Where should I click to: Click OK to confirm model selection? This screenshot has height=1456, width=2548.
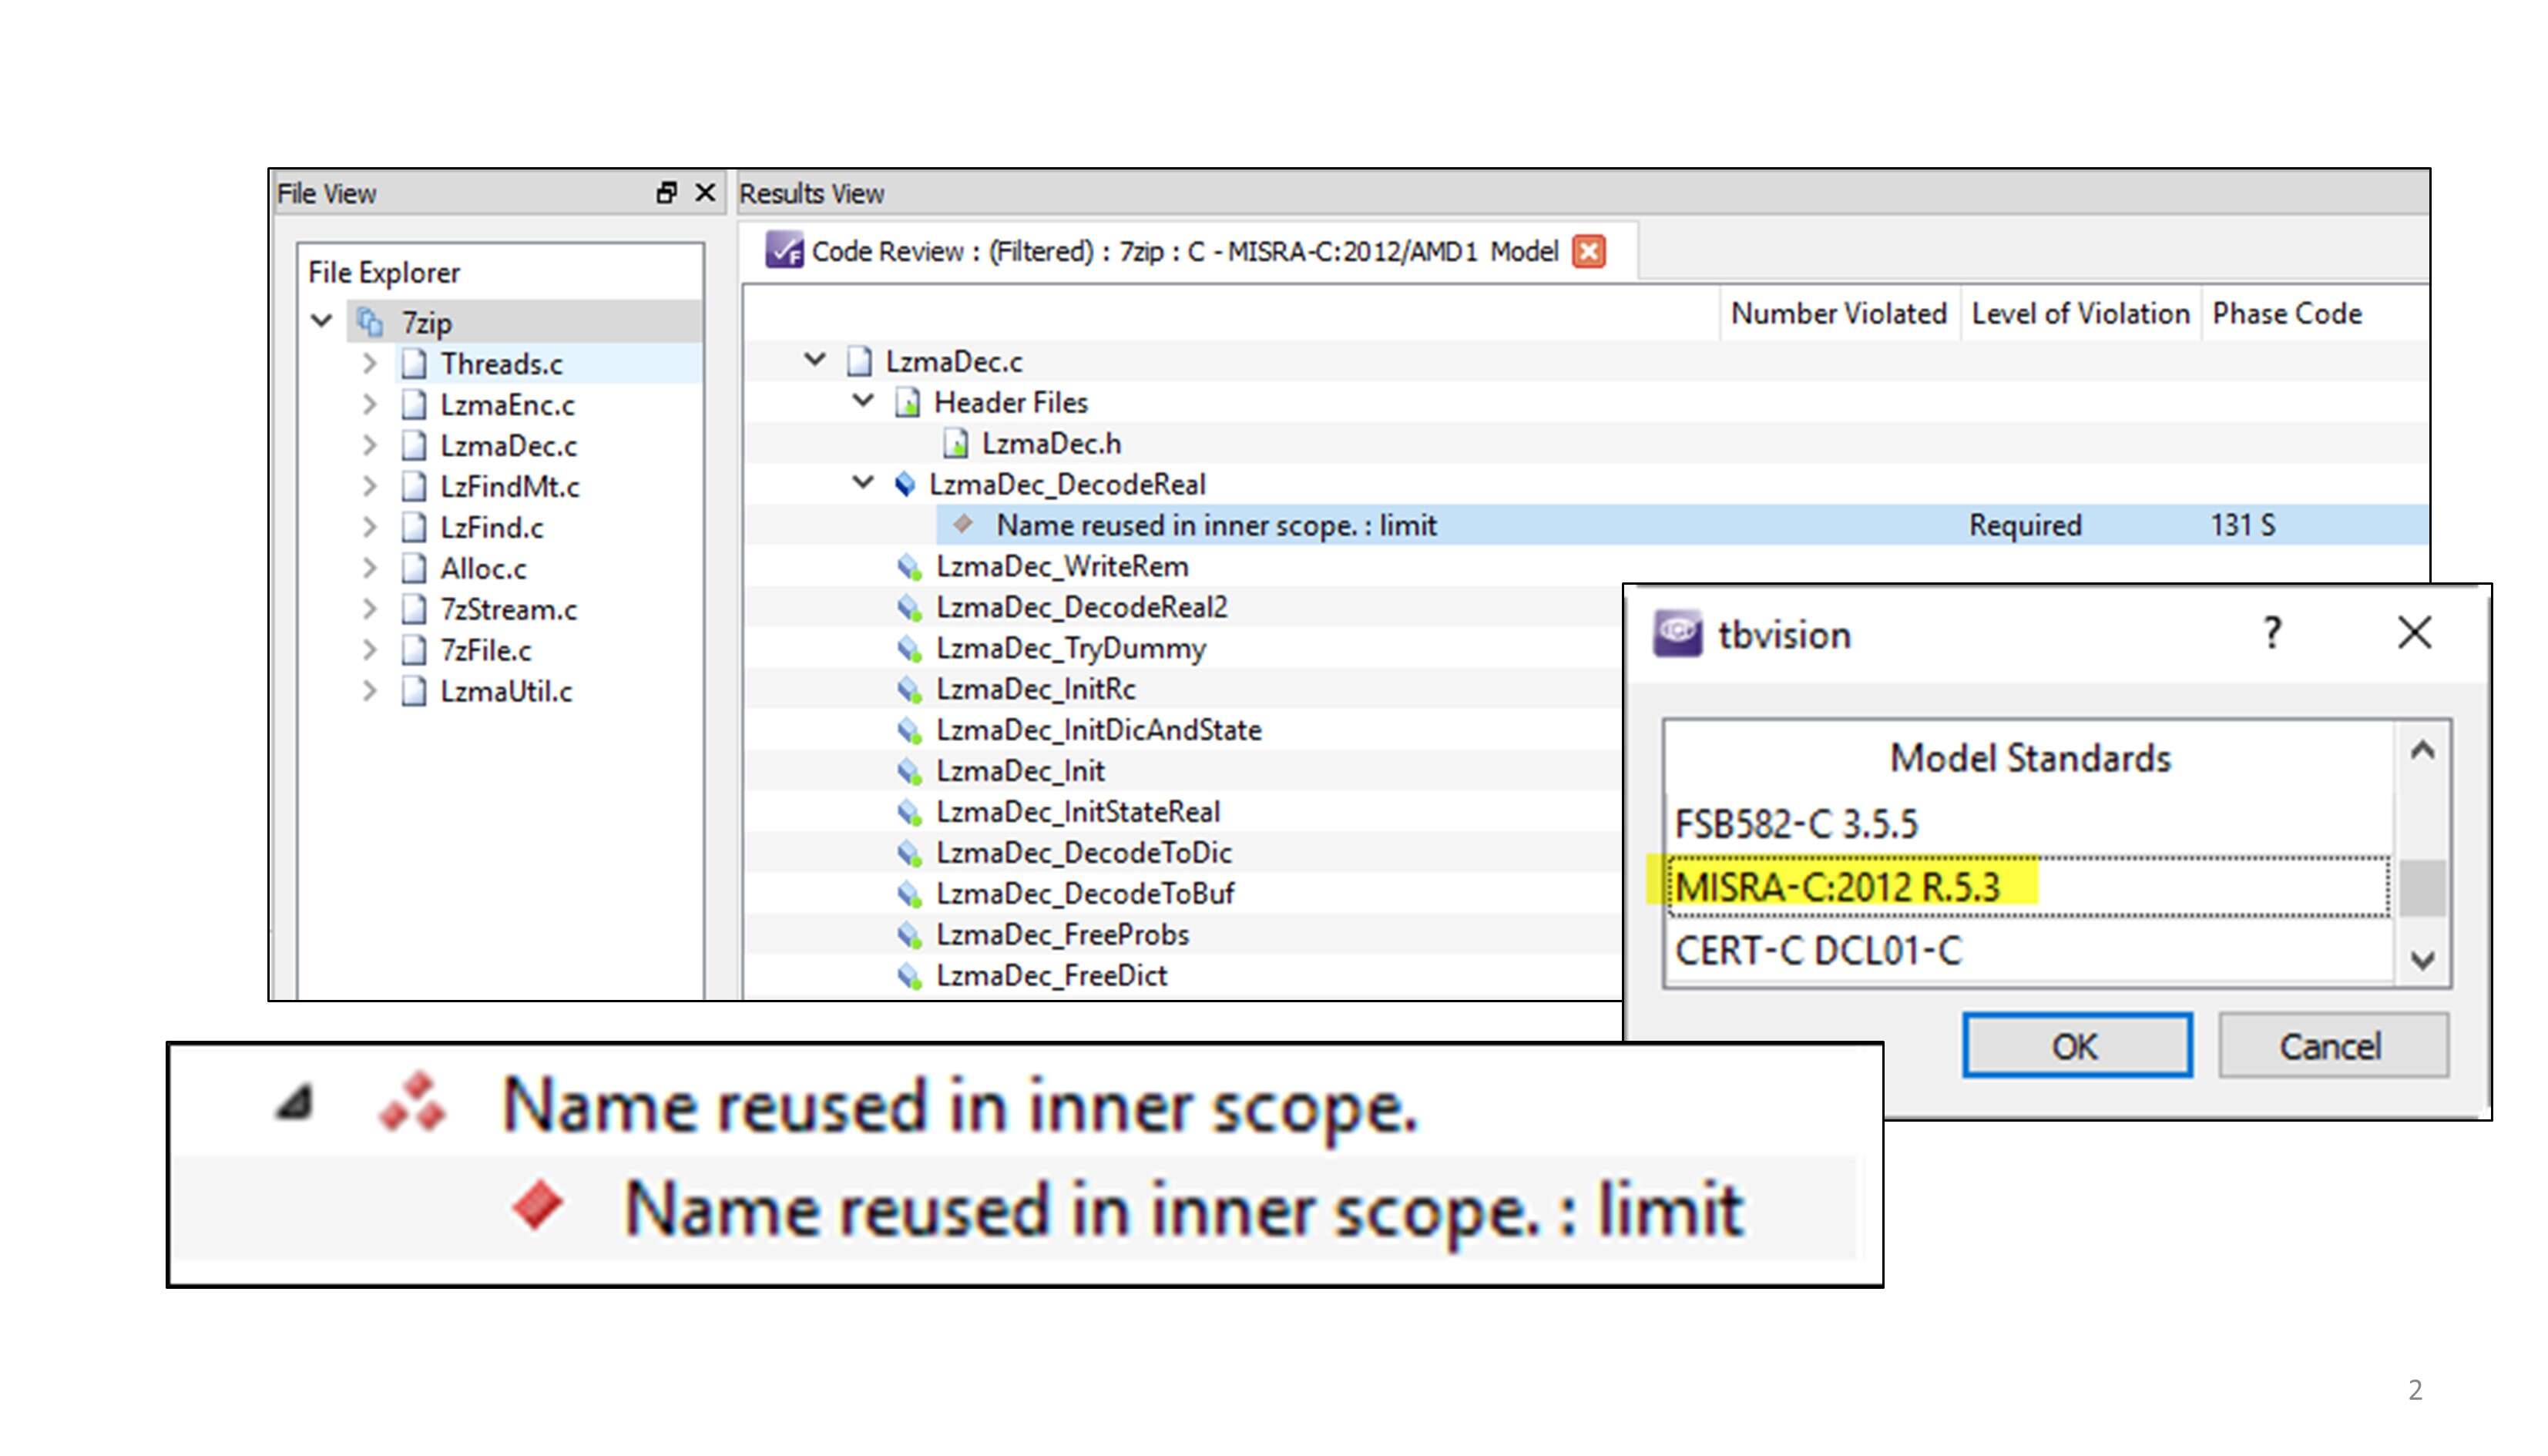pos(2077,1045)
